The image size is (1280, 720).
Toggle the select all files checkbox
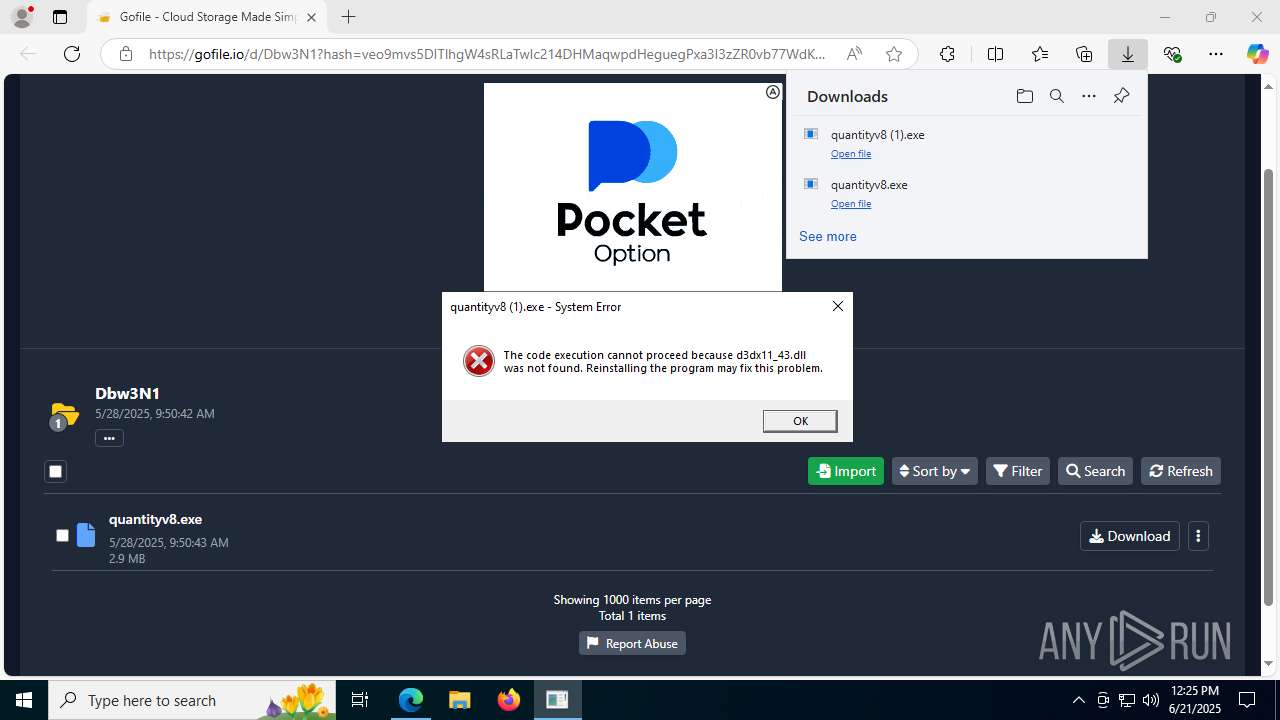click(55, 471)
